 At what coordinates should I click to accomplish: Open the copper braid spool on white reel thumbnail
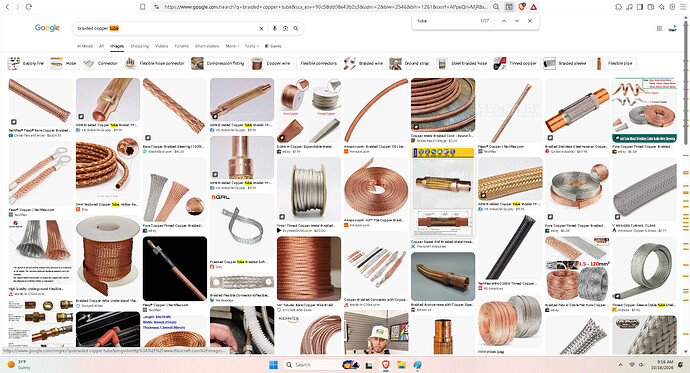click(108, 256)
